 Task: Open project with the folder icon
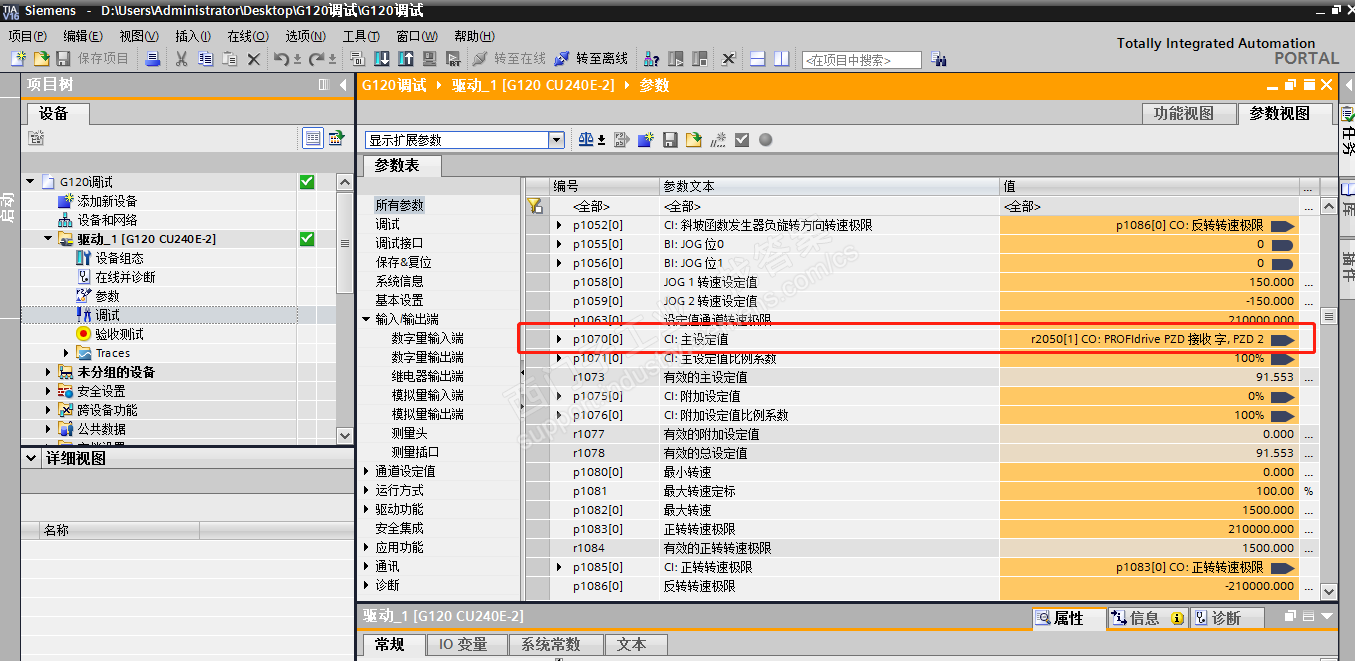pyautogui.click(x=41, y=59)
